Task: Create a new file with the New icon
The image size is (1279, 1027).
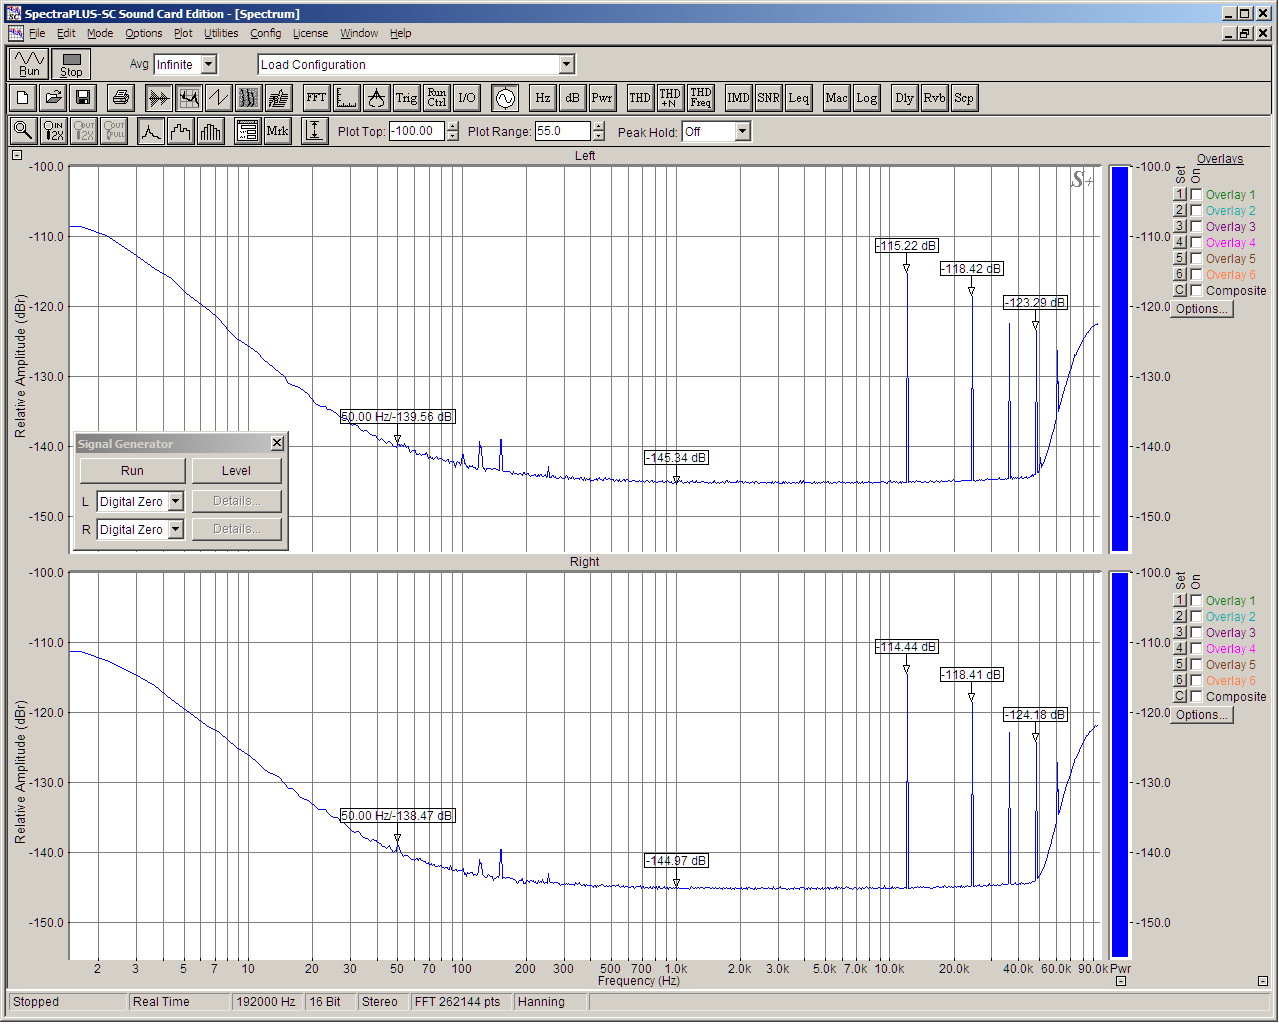Action: (23, 98)
